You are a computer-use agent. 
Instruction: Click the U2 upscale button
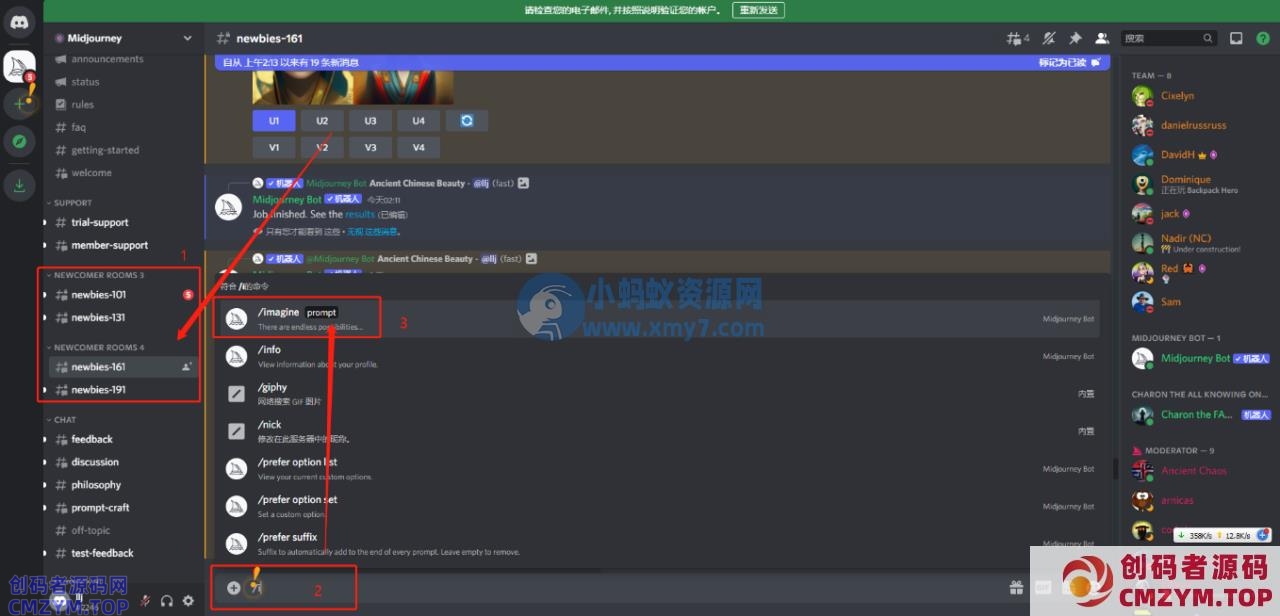(322, 121)
